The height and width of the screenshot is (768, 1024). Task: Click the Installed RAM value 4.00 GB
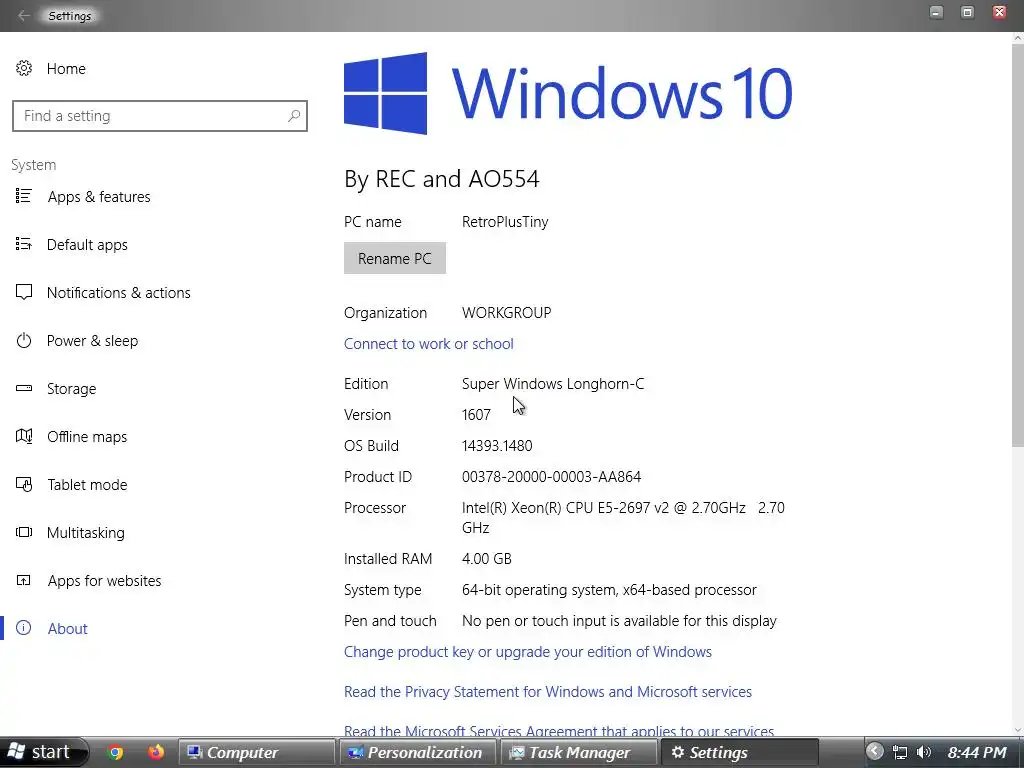tap(487, 559)
